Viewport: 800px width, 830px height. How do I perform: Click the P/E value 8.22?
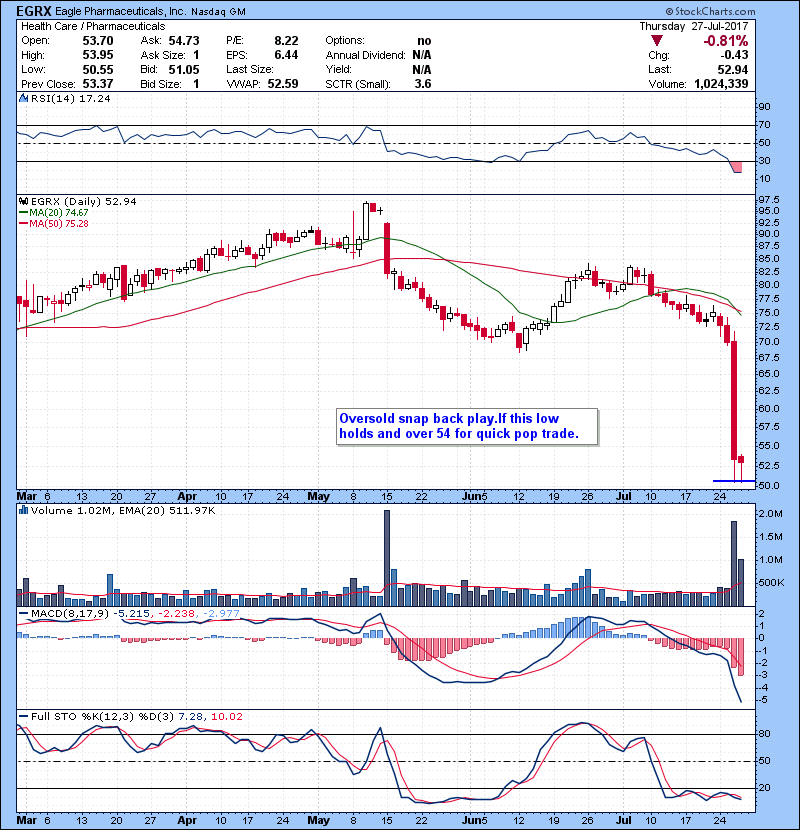286,41
